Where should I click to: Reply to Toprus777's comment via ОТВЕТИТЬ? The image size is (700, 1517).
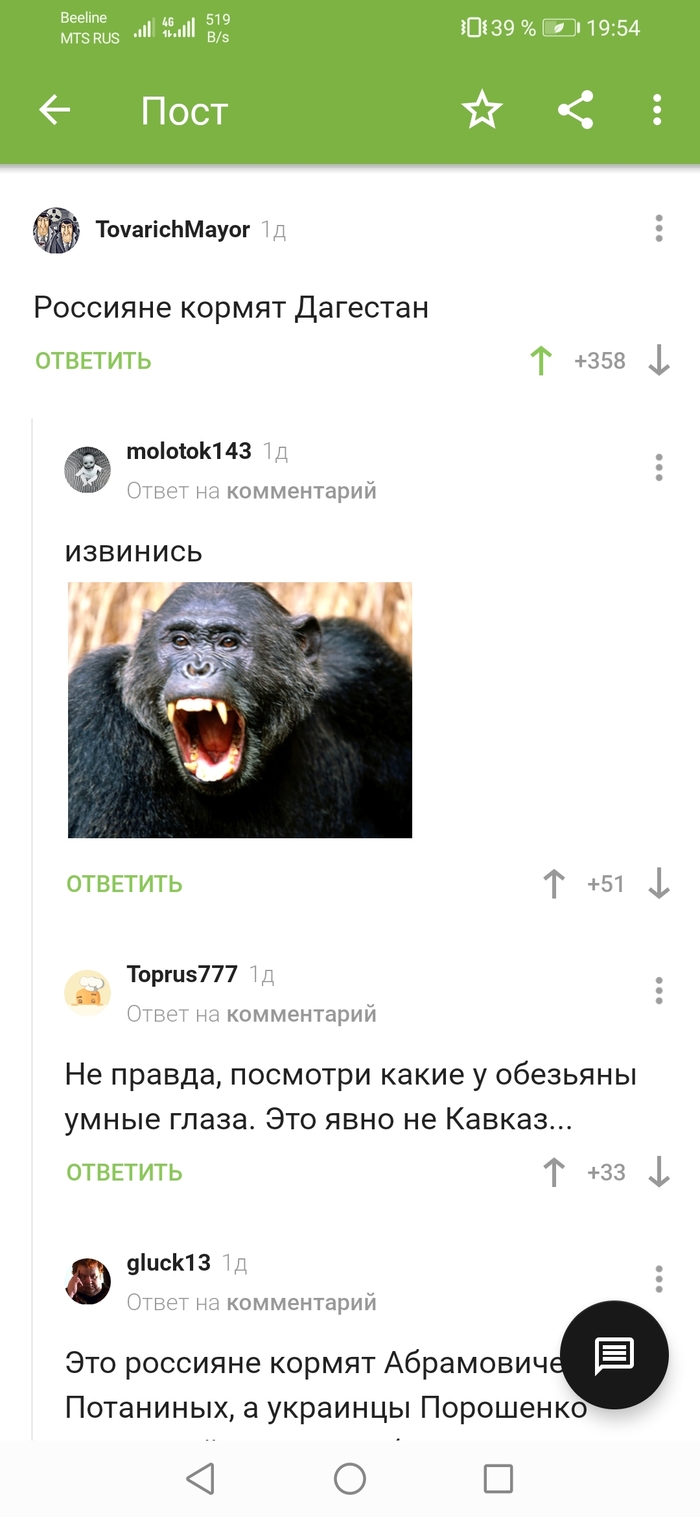[x=124, y=1172]
